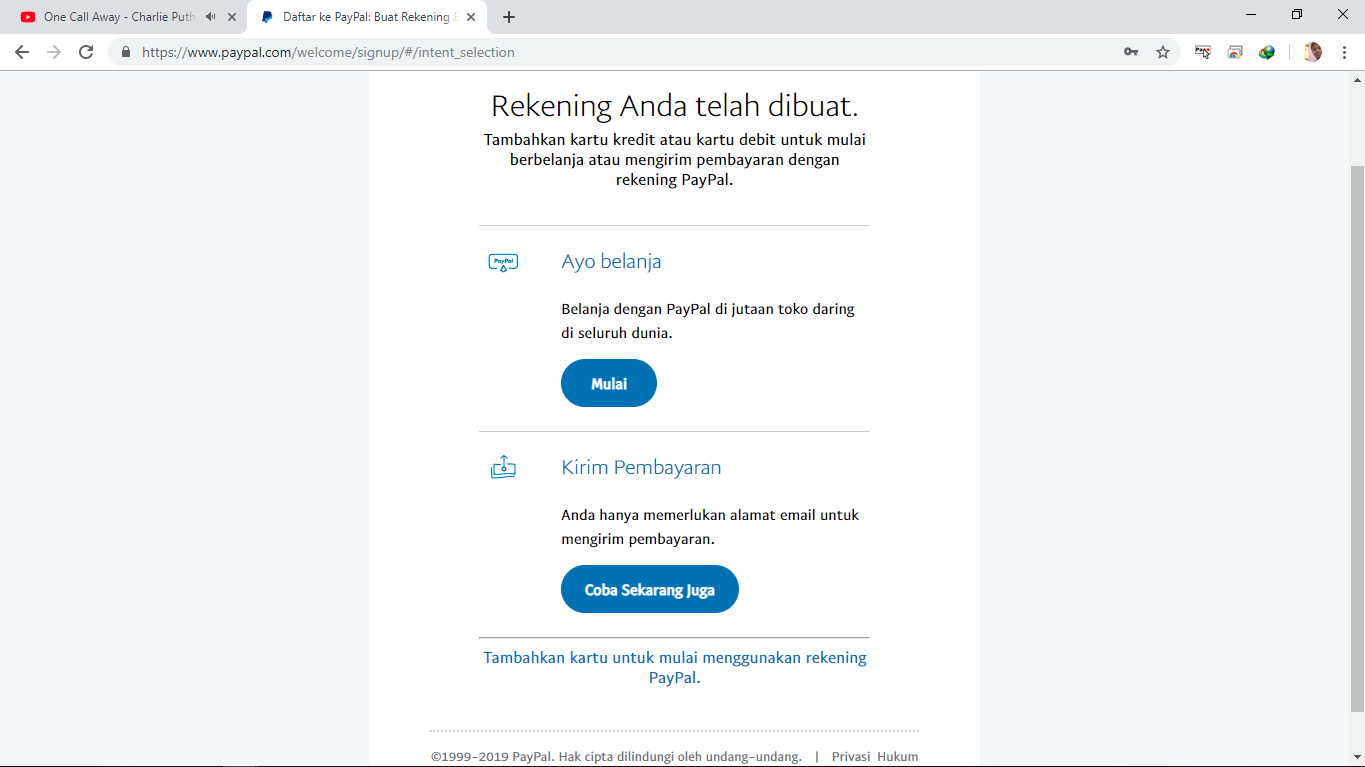
Task: Click the Coba Sekarang Juga button
Action: (x=650, y=589)
